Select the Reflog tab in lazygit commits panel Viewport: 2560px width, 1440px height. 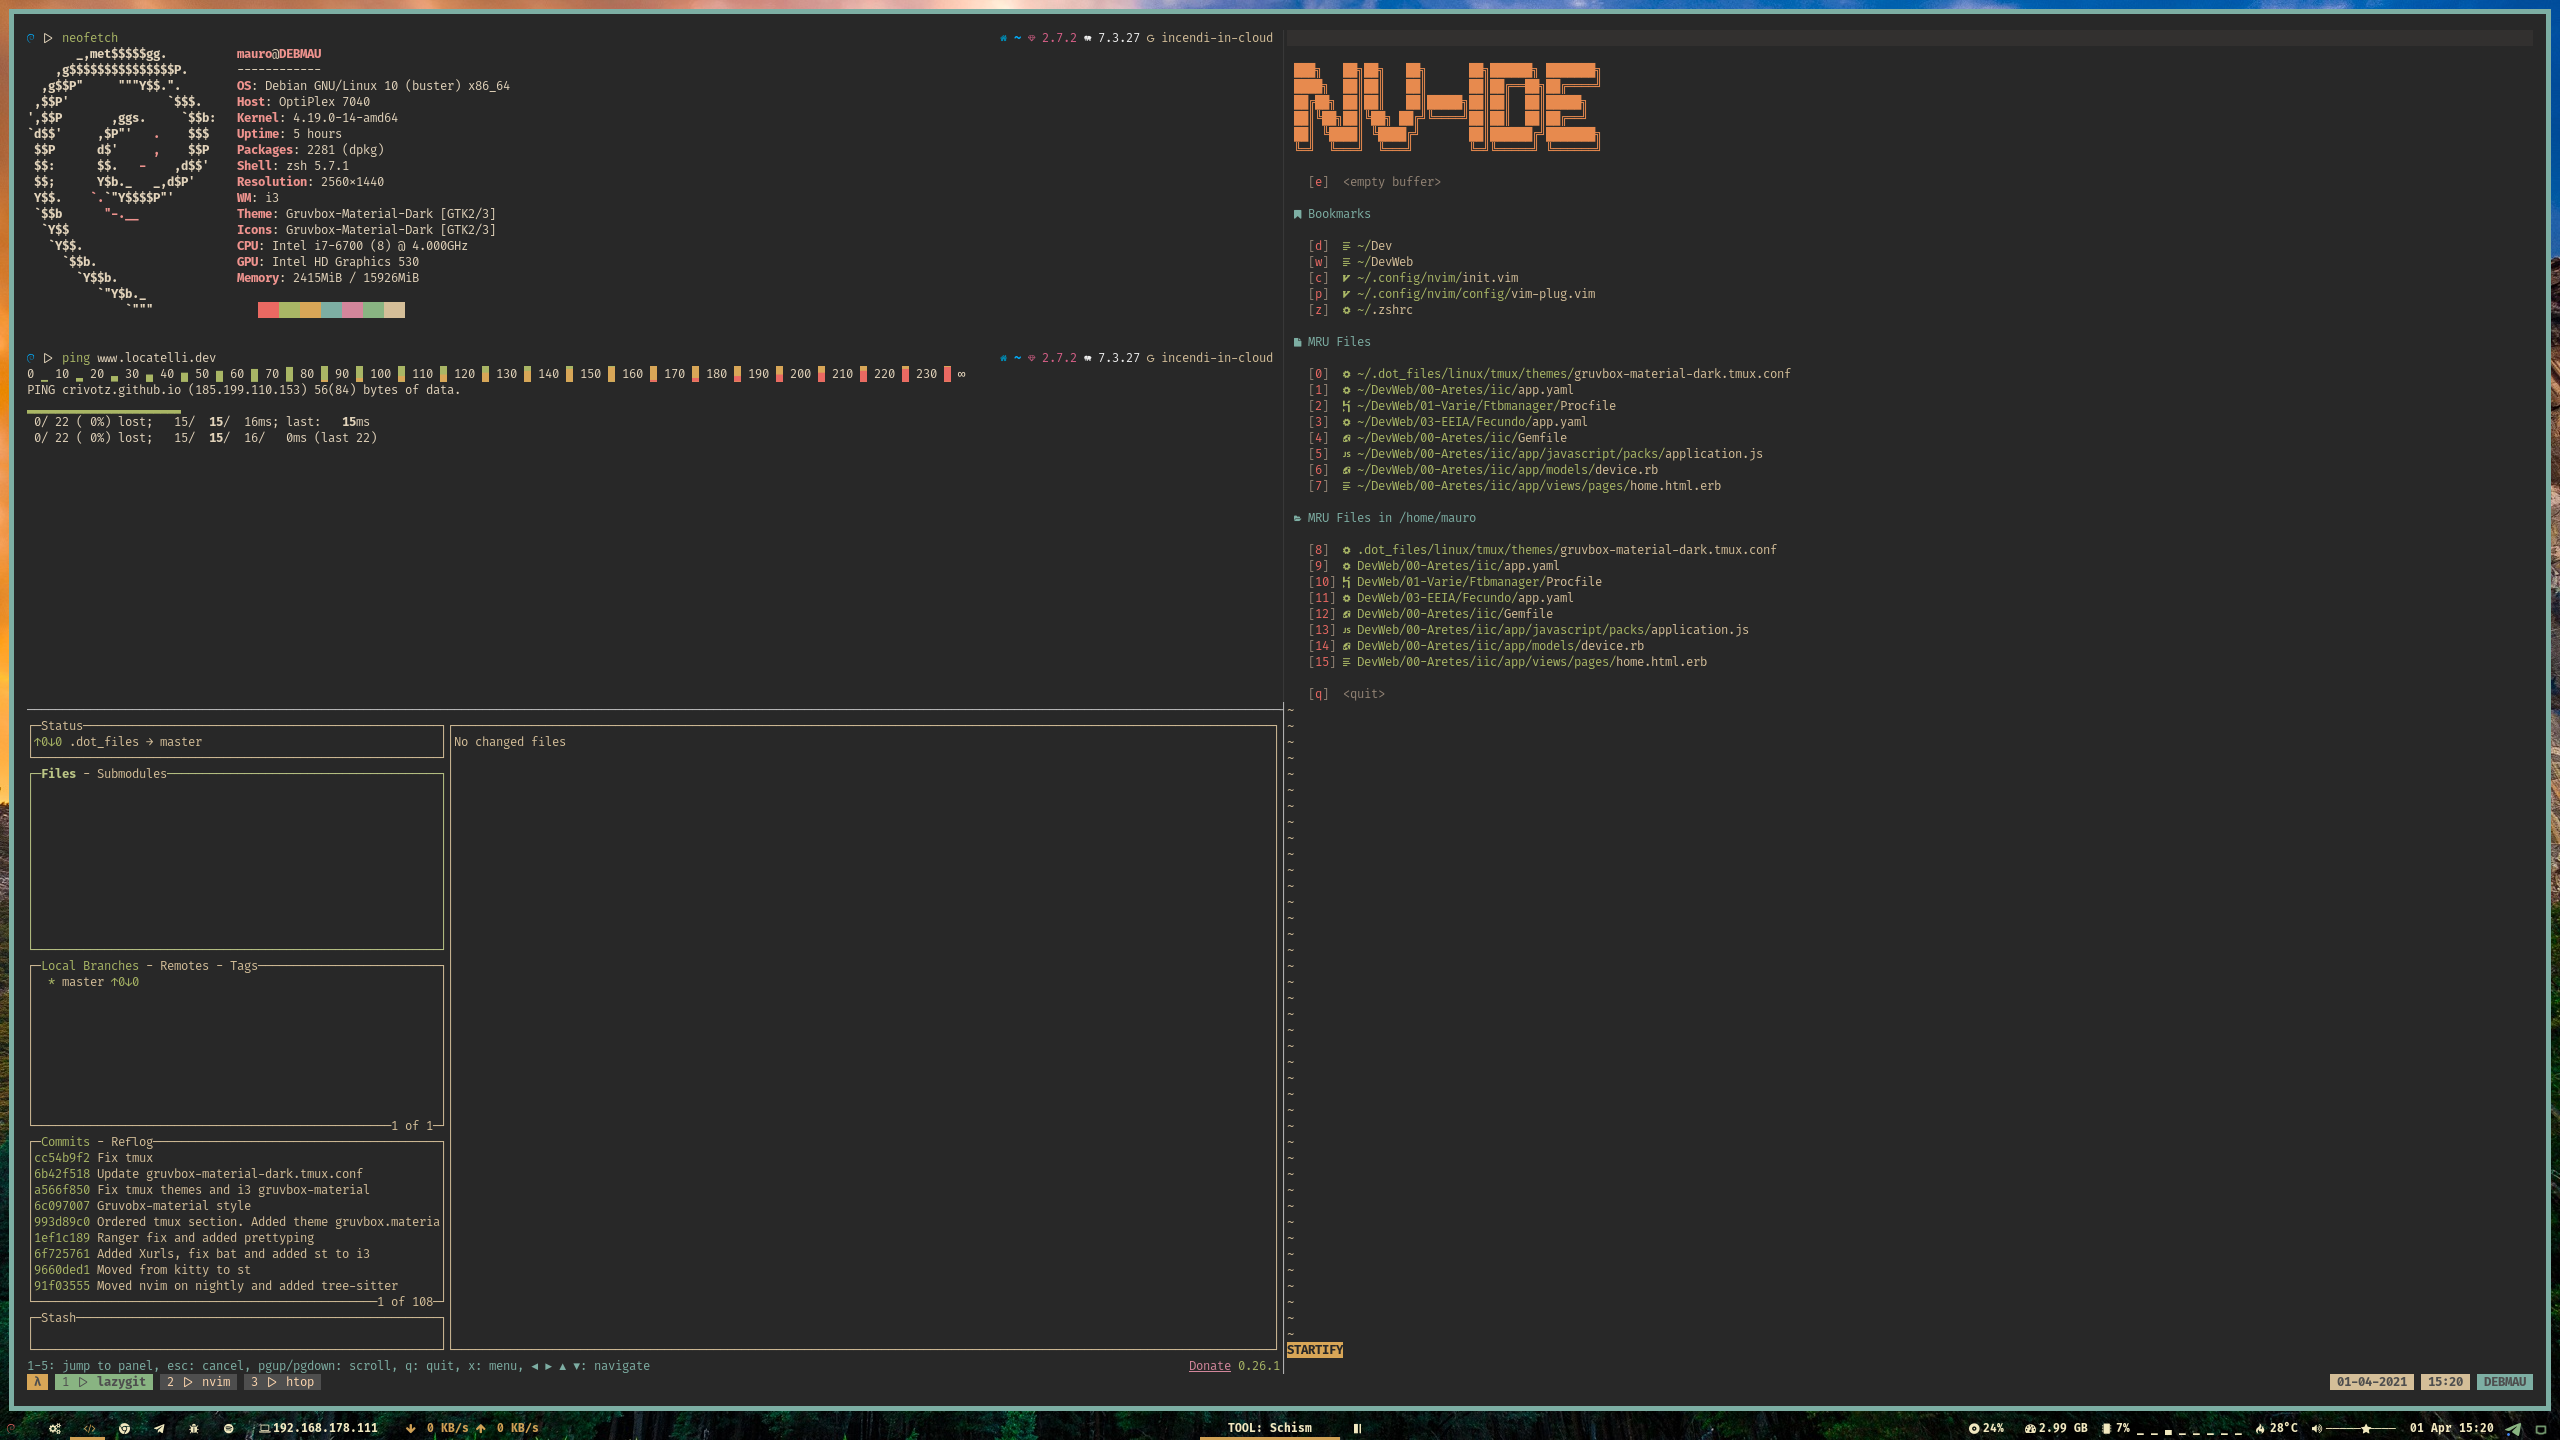point(131,1142)
